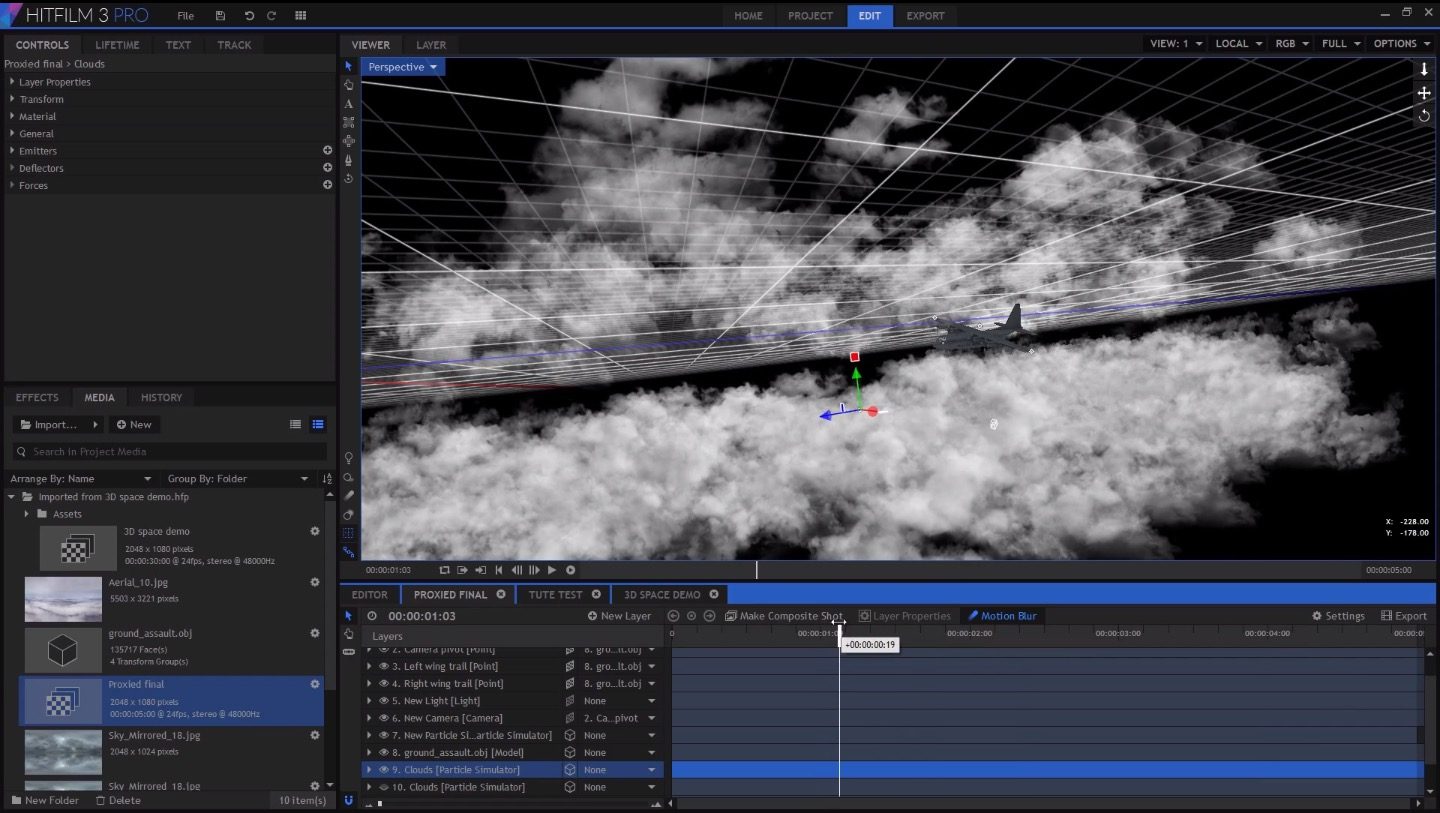Show layer 10 Clouds
The height and width of the screenshot is (813, 1440).
383,787
